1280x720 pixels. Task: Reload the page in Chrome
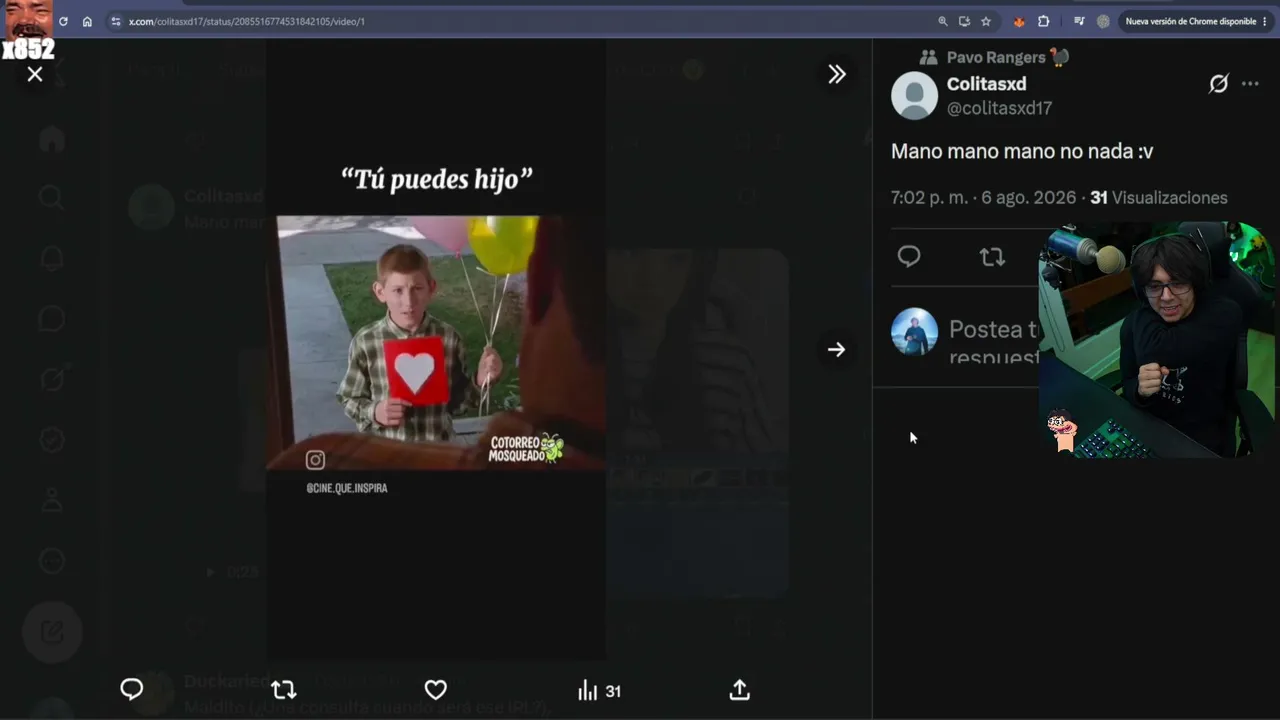click(63, 21)
